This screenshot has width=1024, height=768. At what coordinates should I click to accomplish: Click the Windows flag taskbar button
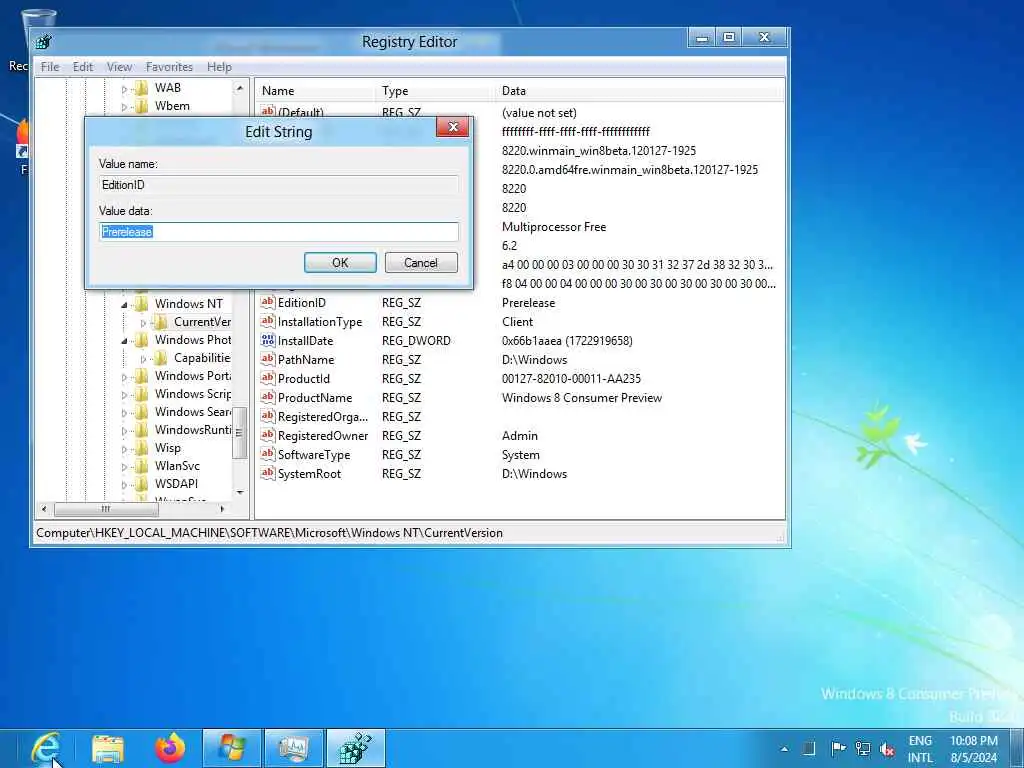pyautogui.click(x=232, y=748)
